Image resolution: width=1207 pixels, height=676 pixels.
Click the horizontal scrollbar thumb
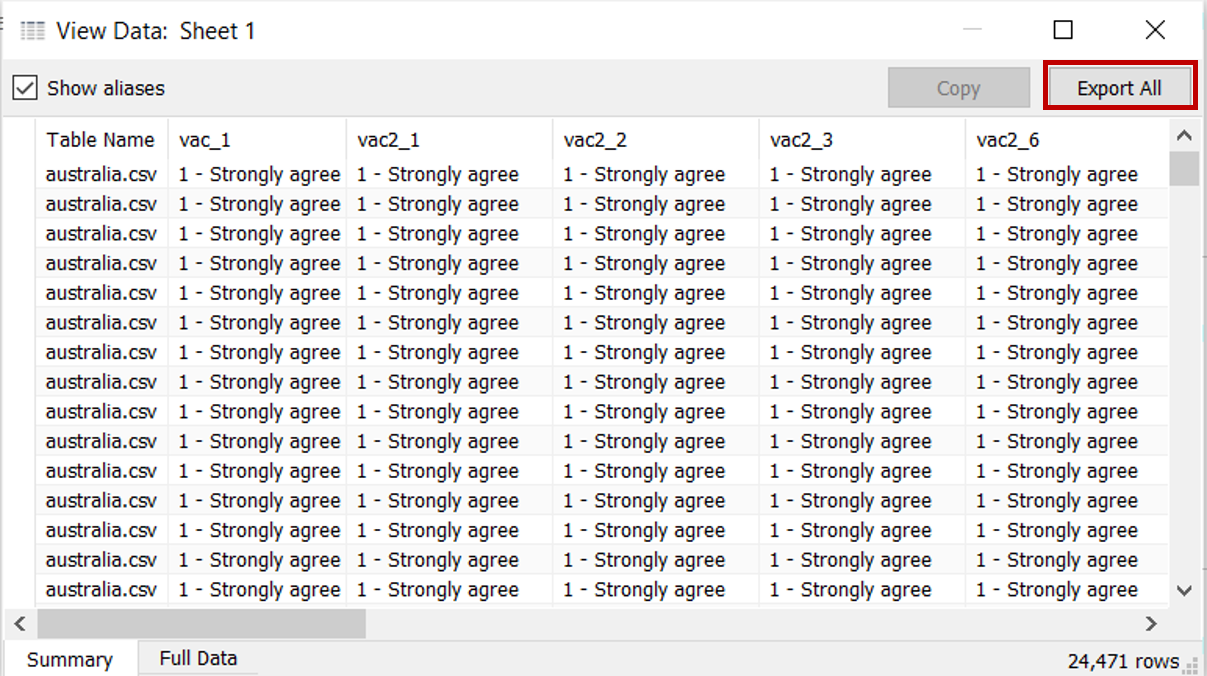[x=201, y=624]
